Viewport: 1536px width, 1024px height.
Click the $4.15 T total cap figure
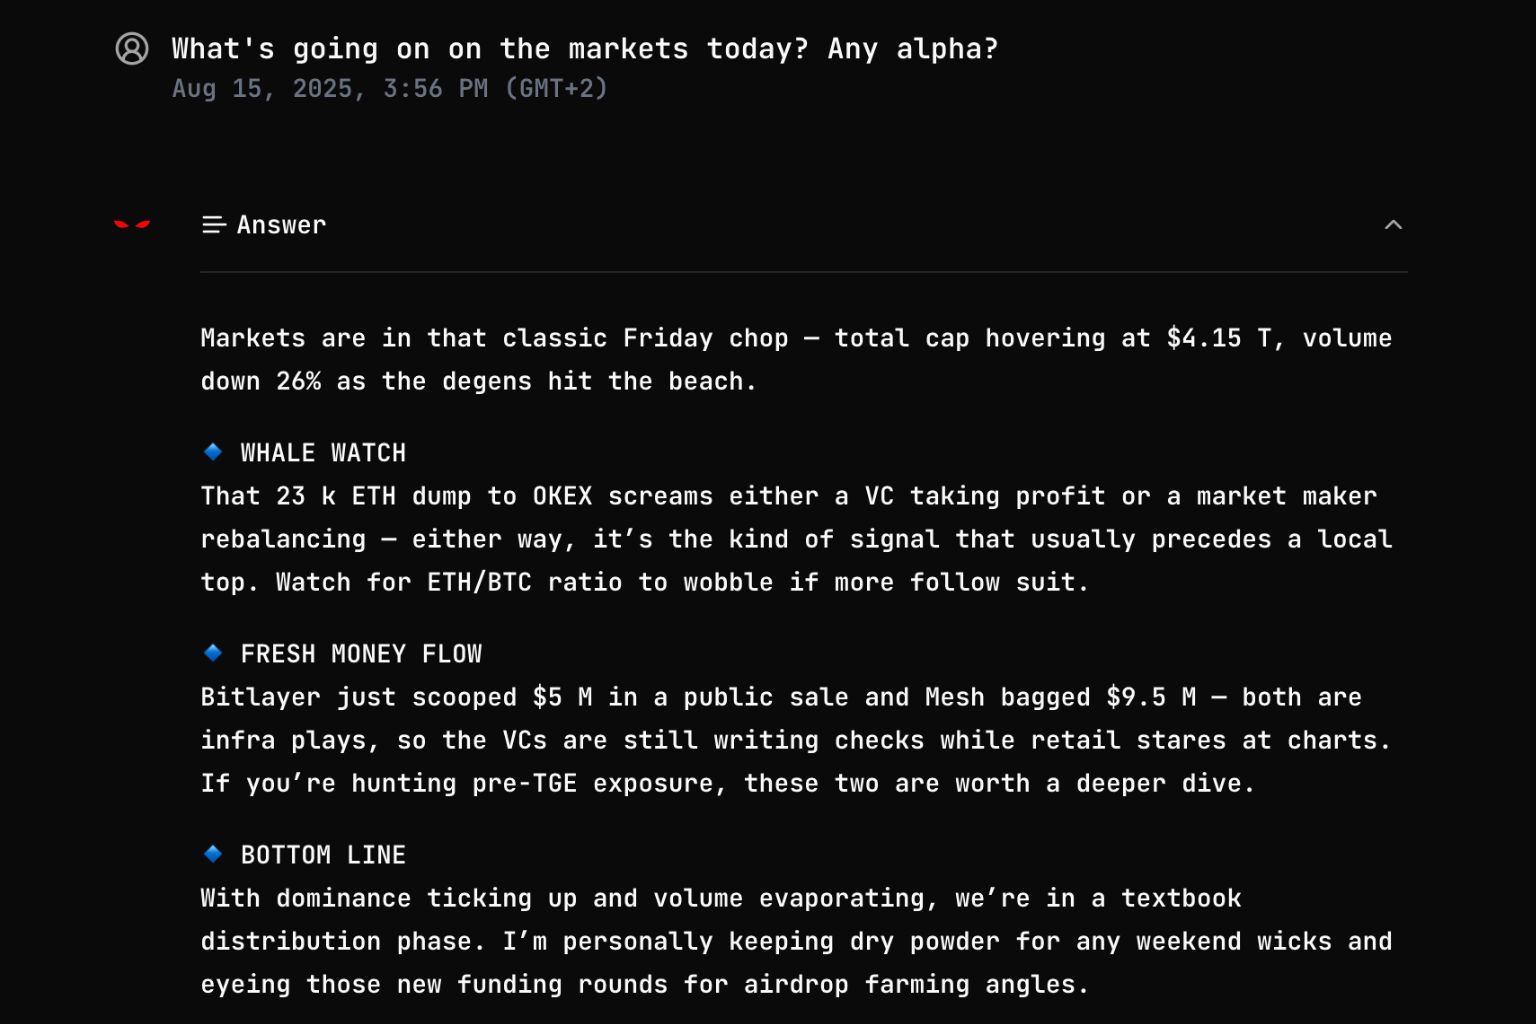[x=1219, y=338]
